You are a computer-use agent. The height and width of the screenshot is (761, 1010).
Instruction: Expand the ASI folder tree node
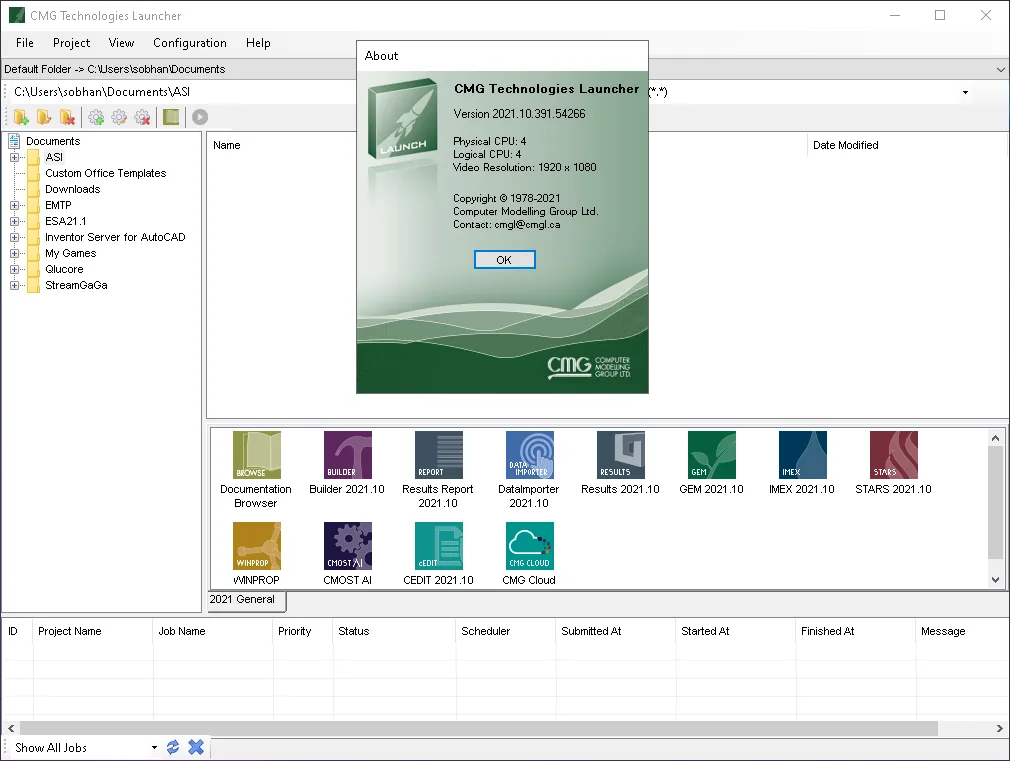[x=14, y=157]
